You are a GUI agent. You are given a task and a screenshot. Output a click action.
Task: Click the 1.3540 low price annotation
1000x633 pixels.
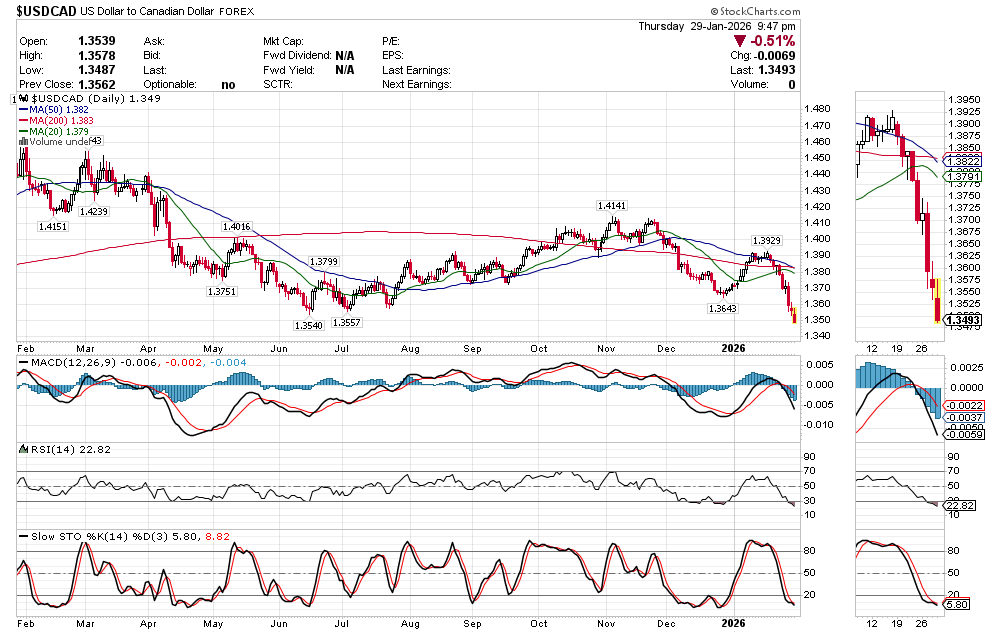pyautogui.click(x=308, y=325)
